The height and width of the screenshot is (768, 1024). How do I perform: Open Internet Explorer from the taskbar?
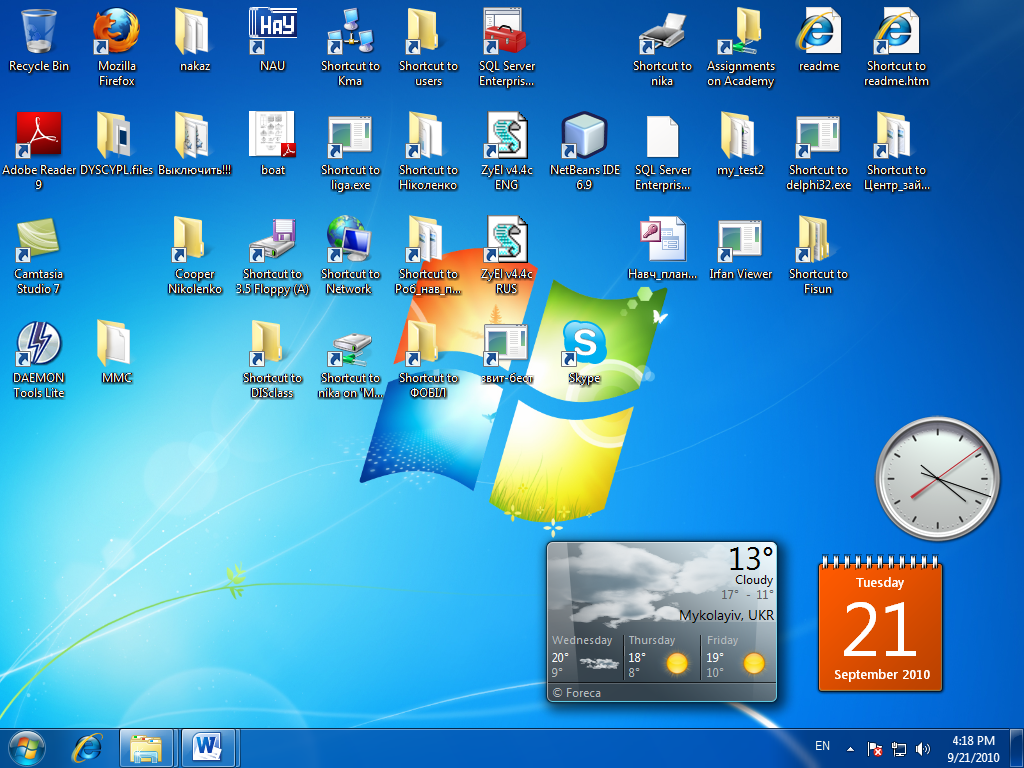[x=87, y=748]
